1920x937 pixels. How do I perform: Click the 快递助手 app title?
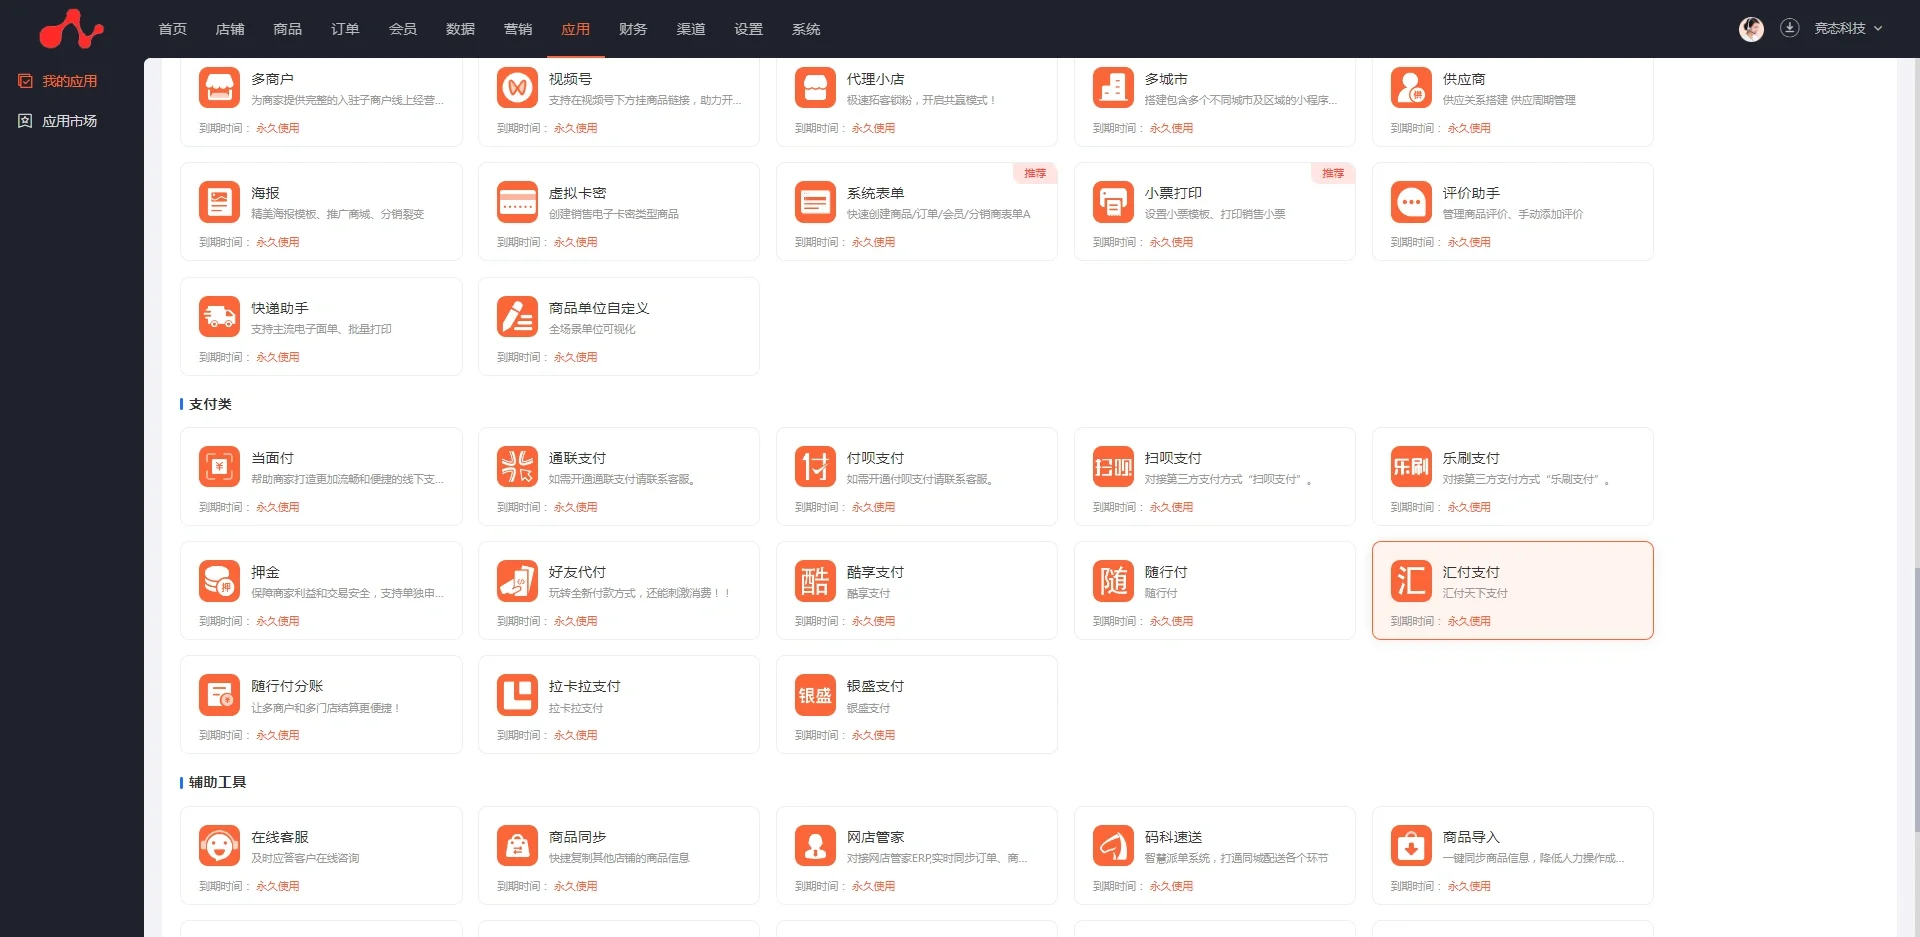pyautogui.click(x=280, y=308)
